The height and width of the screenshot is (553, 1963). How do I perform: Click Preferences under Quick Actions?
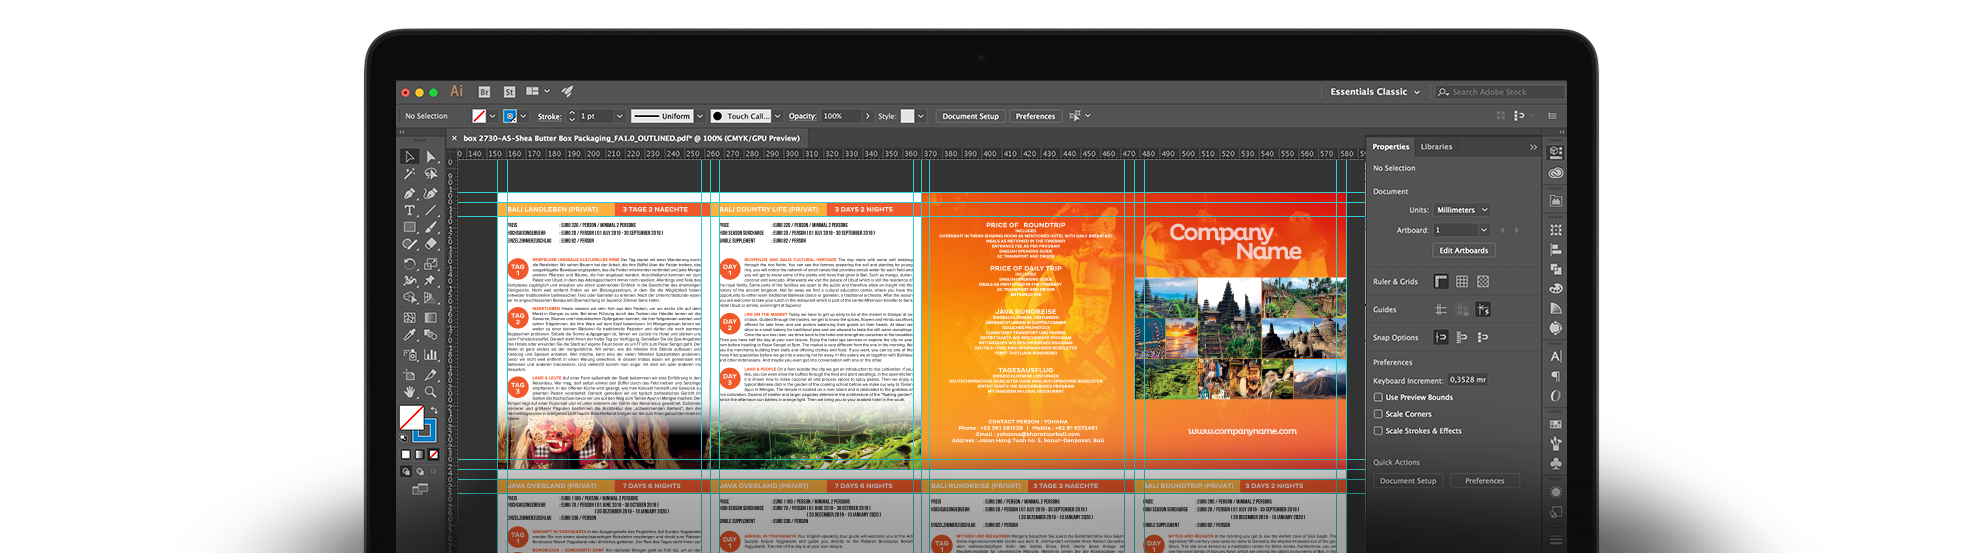(x=1485, y=481)
